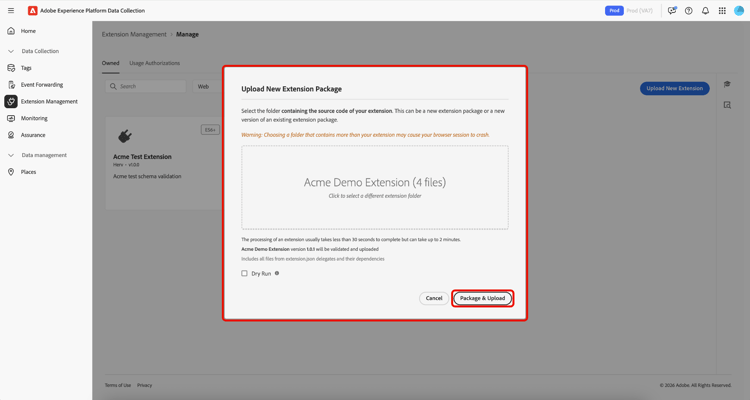This screenshot has width=750, height=400.
Task: Open the notifications bell
Action: click(706, 11)
